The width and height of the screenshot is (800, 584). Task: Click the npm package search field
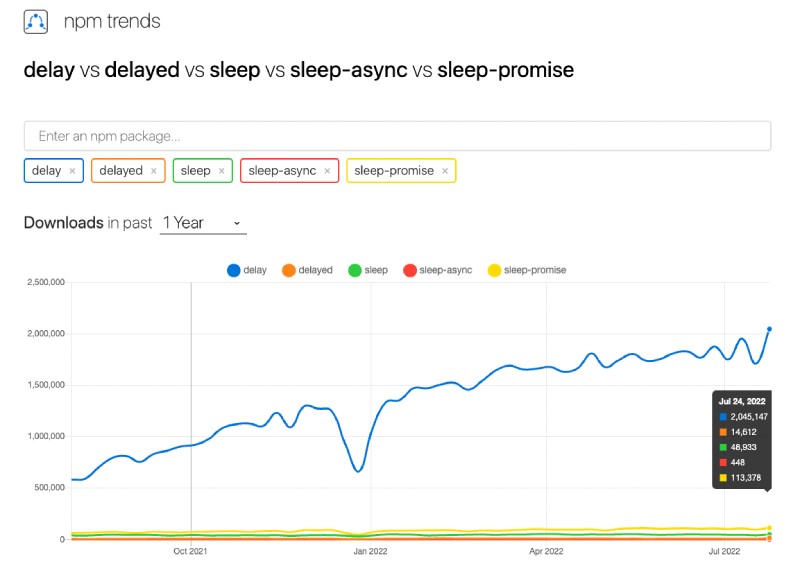[400, 136]
